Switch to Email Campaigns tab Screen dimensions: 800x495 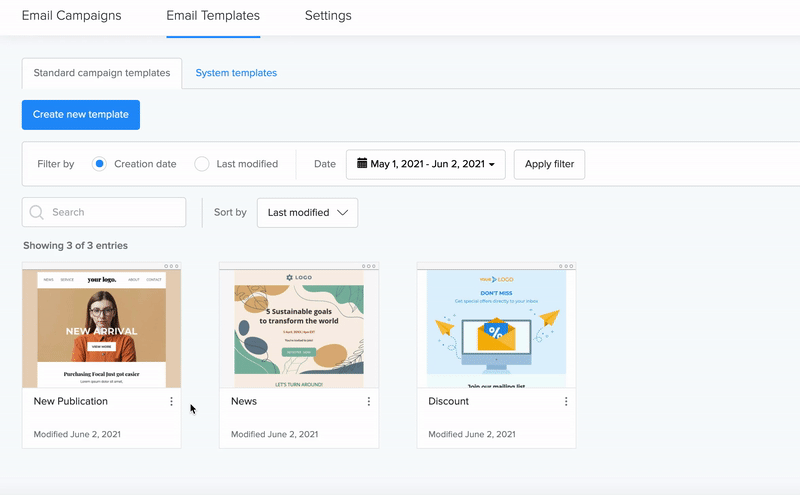71,16
